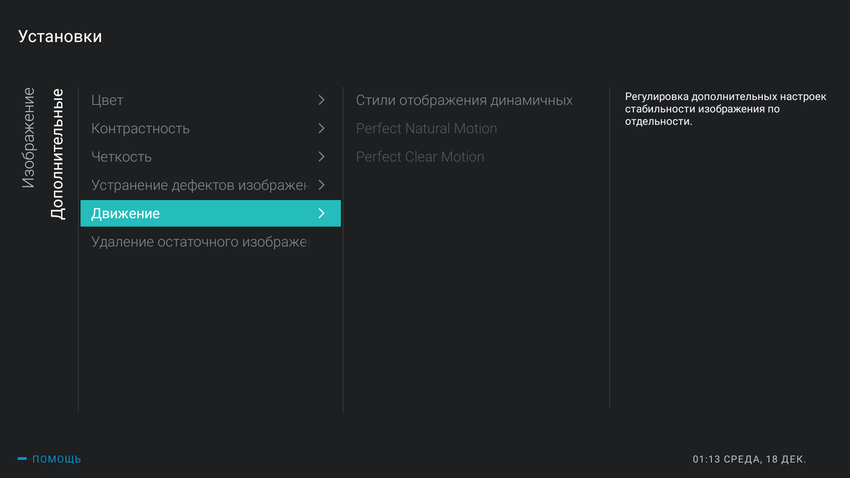
Task: Click the Установки page title
Action: tap(60, 37)
